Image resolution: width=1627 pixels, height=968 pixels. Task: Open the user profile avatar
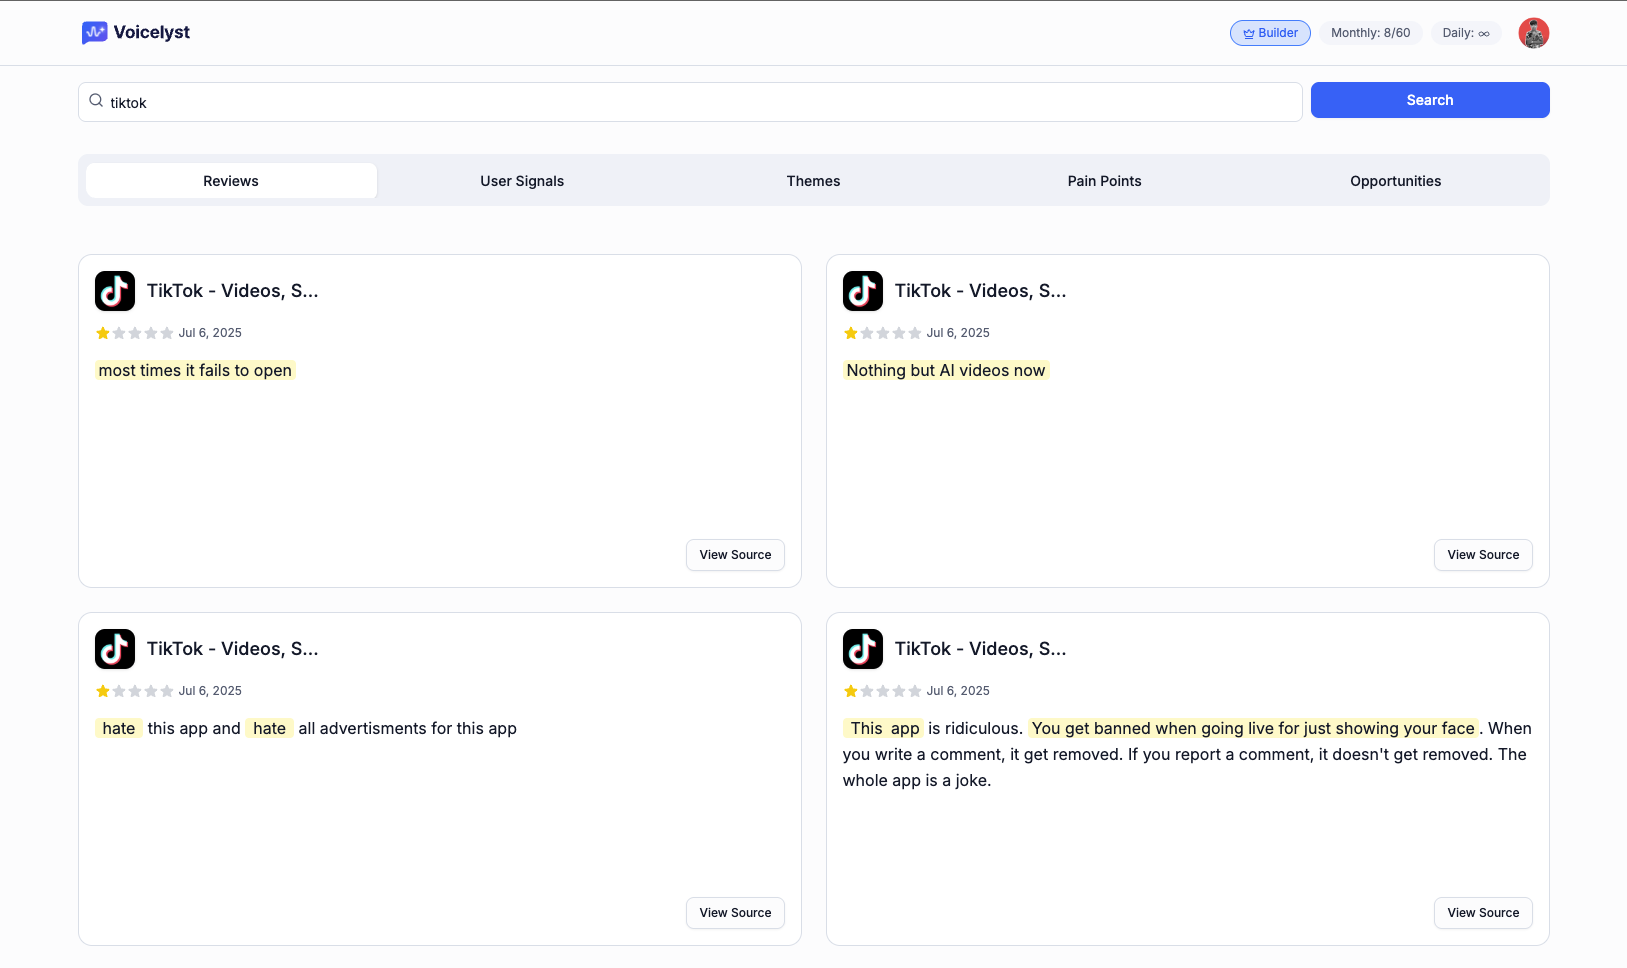coord(1533,33)
